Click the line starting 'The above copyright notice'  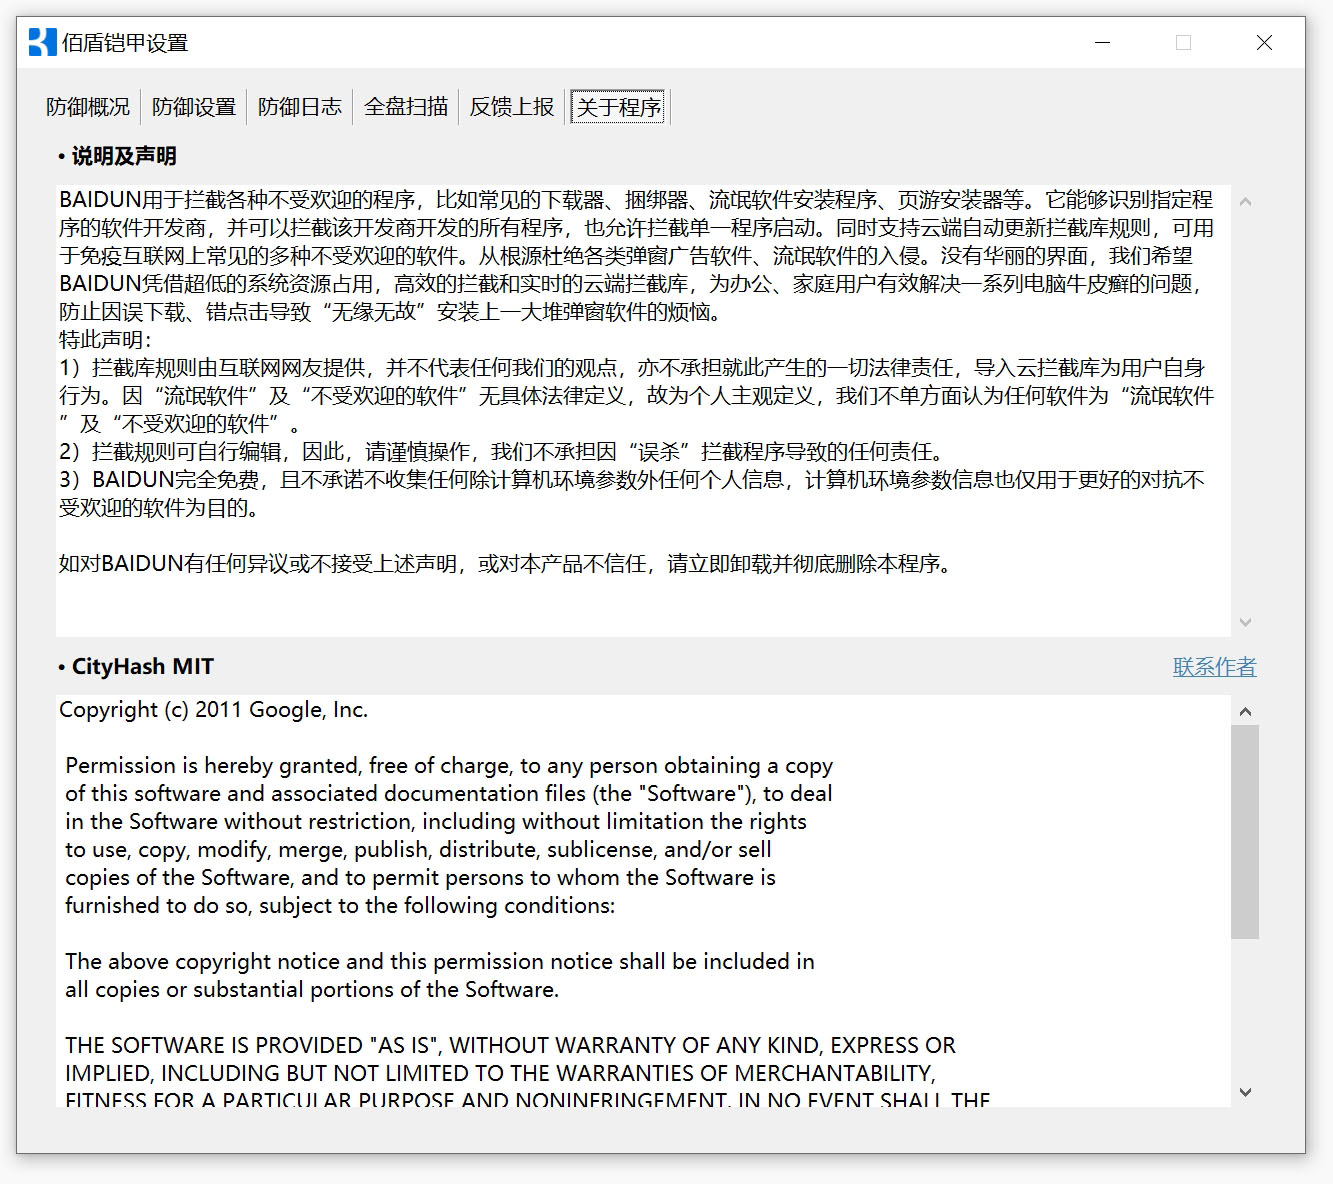[440, 962]
